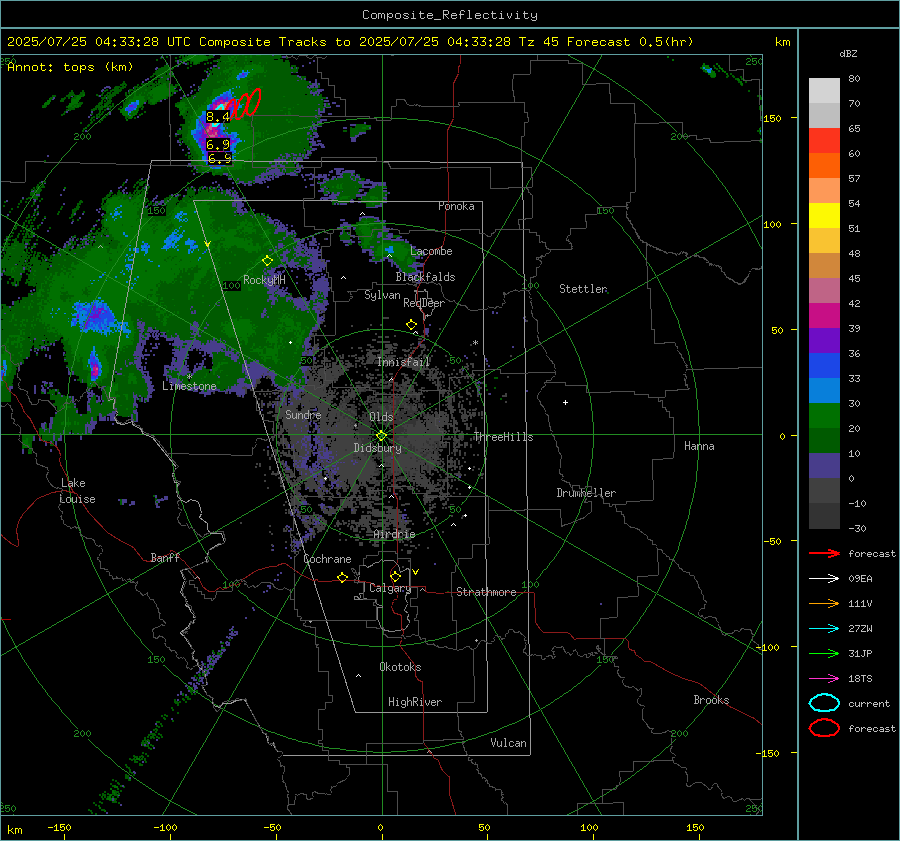Click the Limestone label
The width and height of the screenshot is (900, 841).
point(189,386)
